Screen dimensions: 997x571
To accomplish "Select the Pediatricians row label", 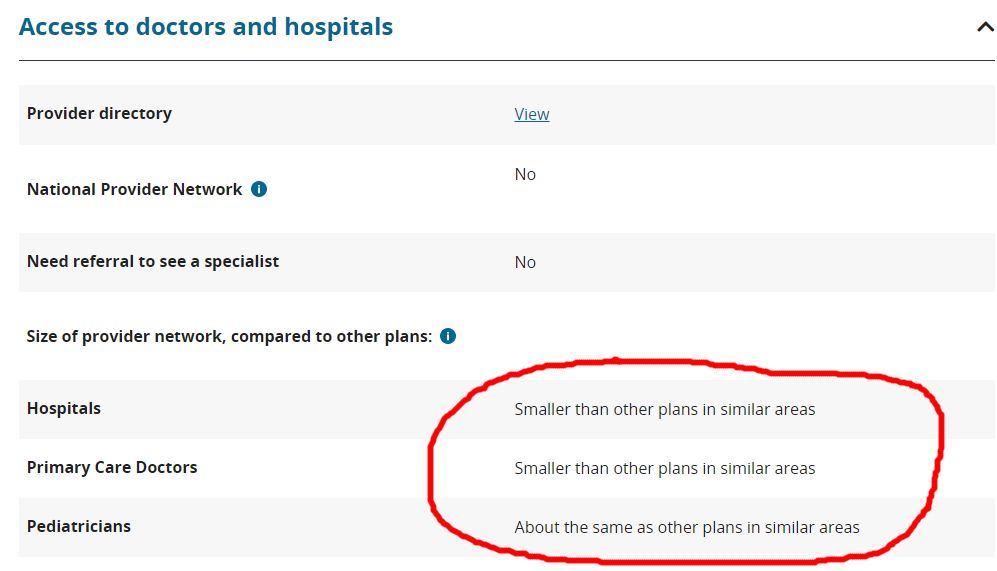I will pyautogui.click(x=79, y=526).
